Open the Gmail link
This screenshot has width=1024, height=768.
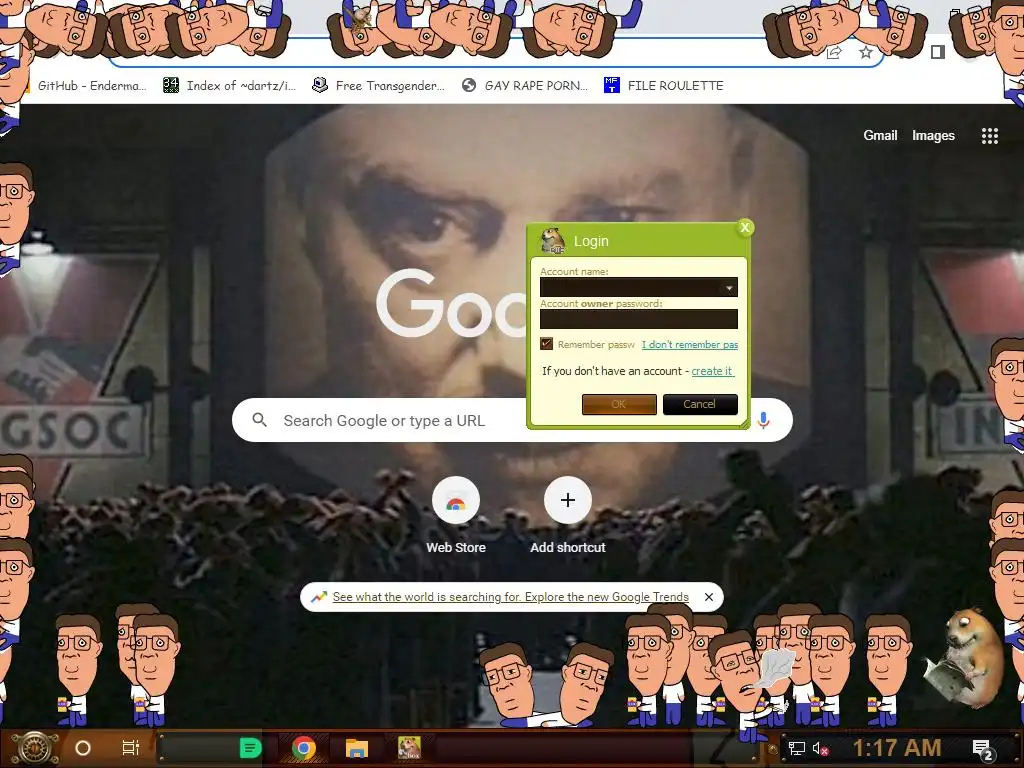pos(880,135)
